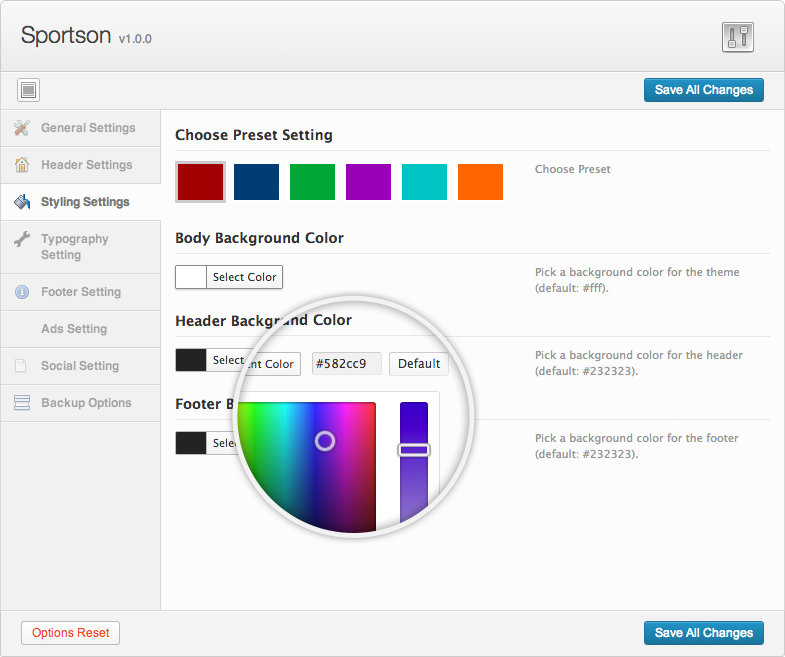Choose the navy blue preset swatch

256,182
